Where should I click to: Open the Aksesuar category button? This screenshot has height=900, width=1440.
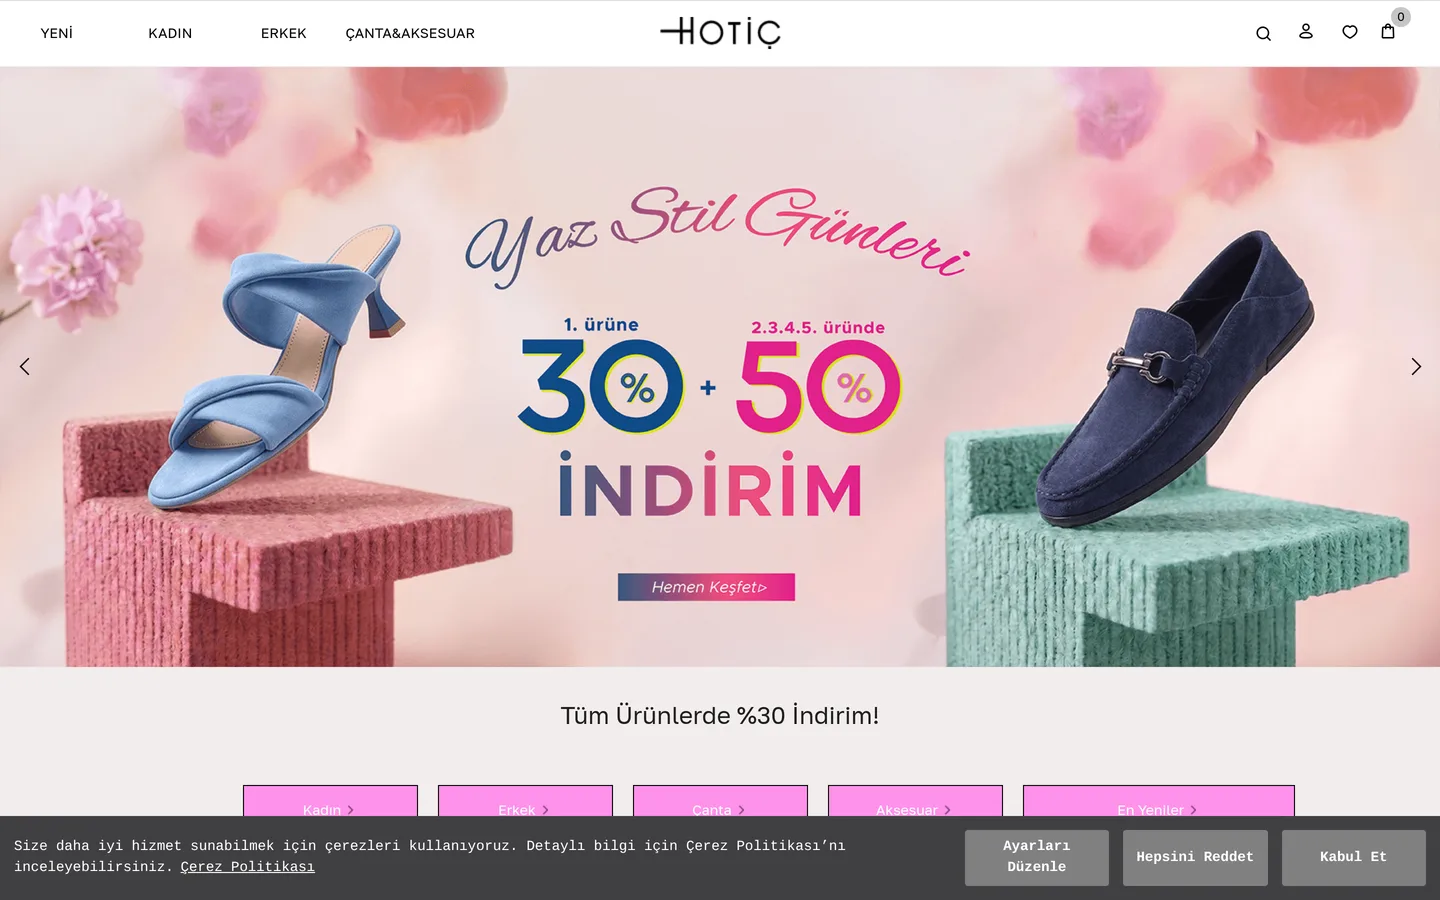tap(915, 801)
